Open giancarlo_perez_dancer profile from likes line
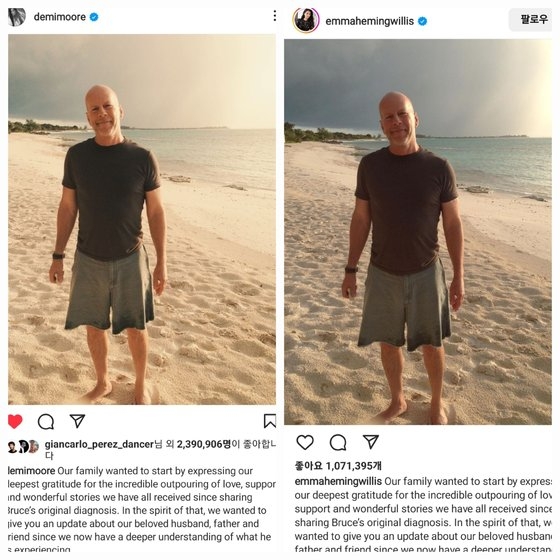The image size is (560, 560). pyautogui.click(x=99, y=444)
